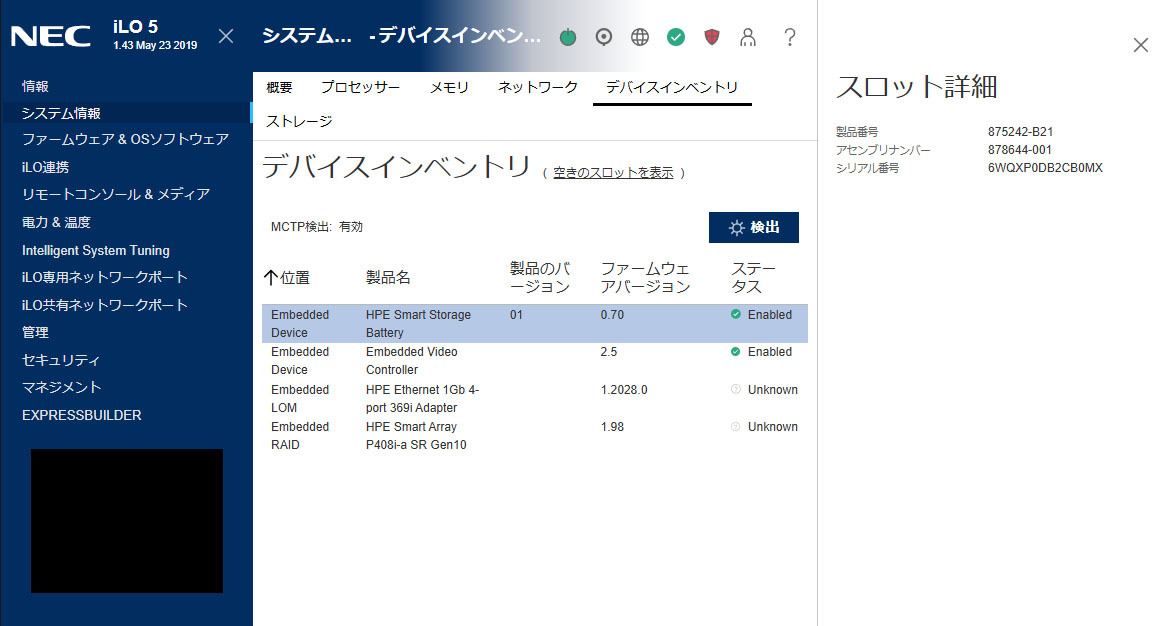Open 電力 & 温度 in sidebar
The width and height of the screenshot is (1175, 626).
click(x=56, y=223)
